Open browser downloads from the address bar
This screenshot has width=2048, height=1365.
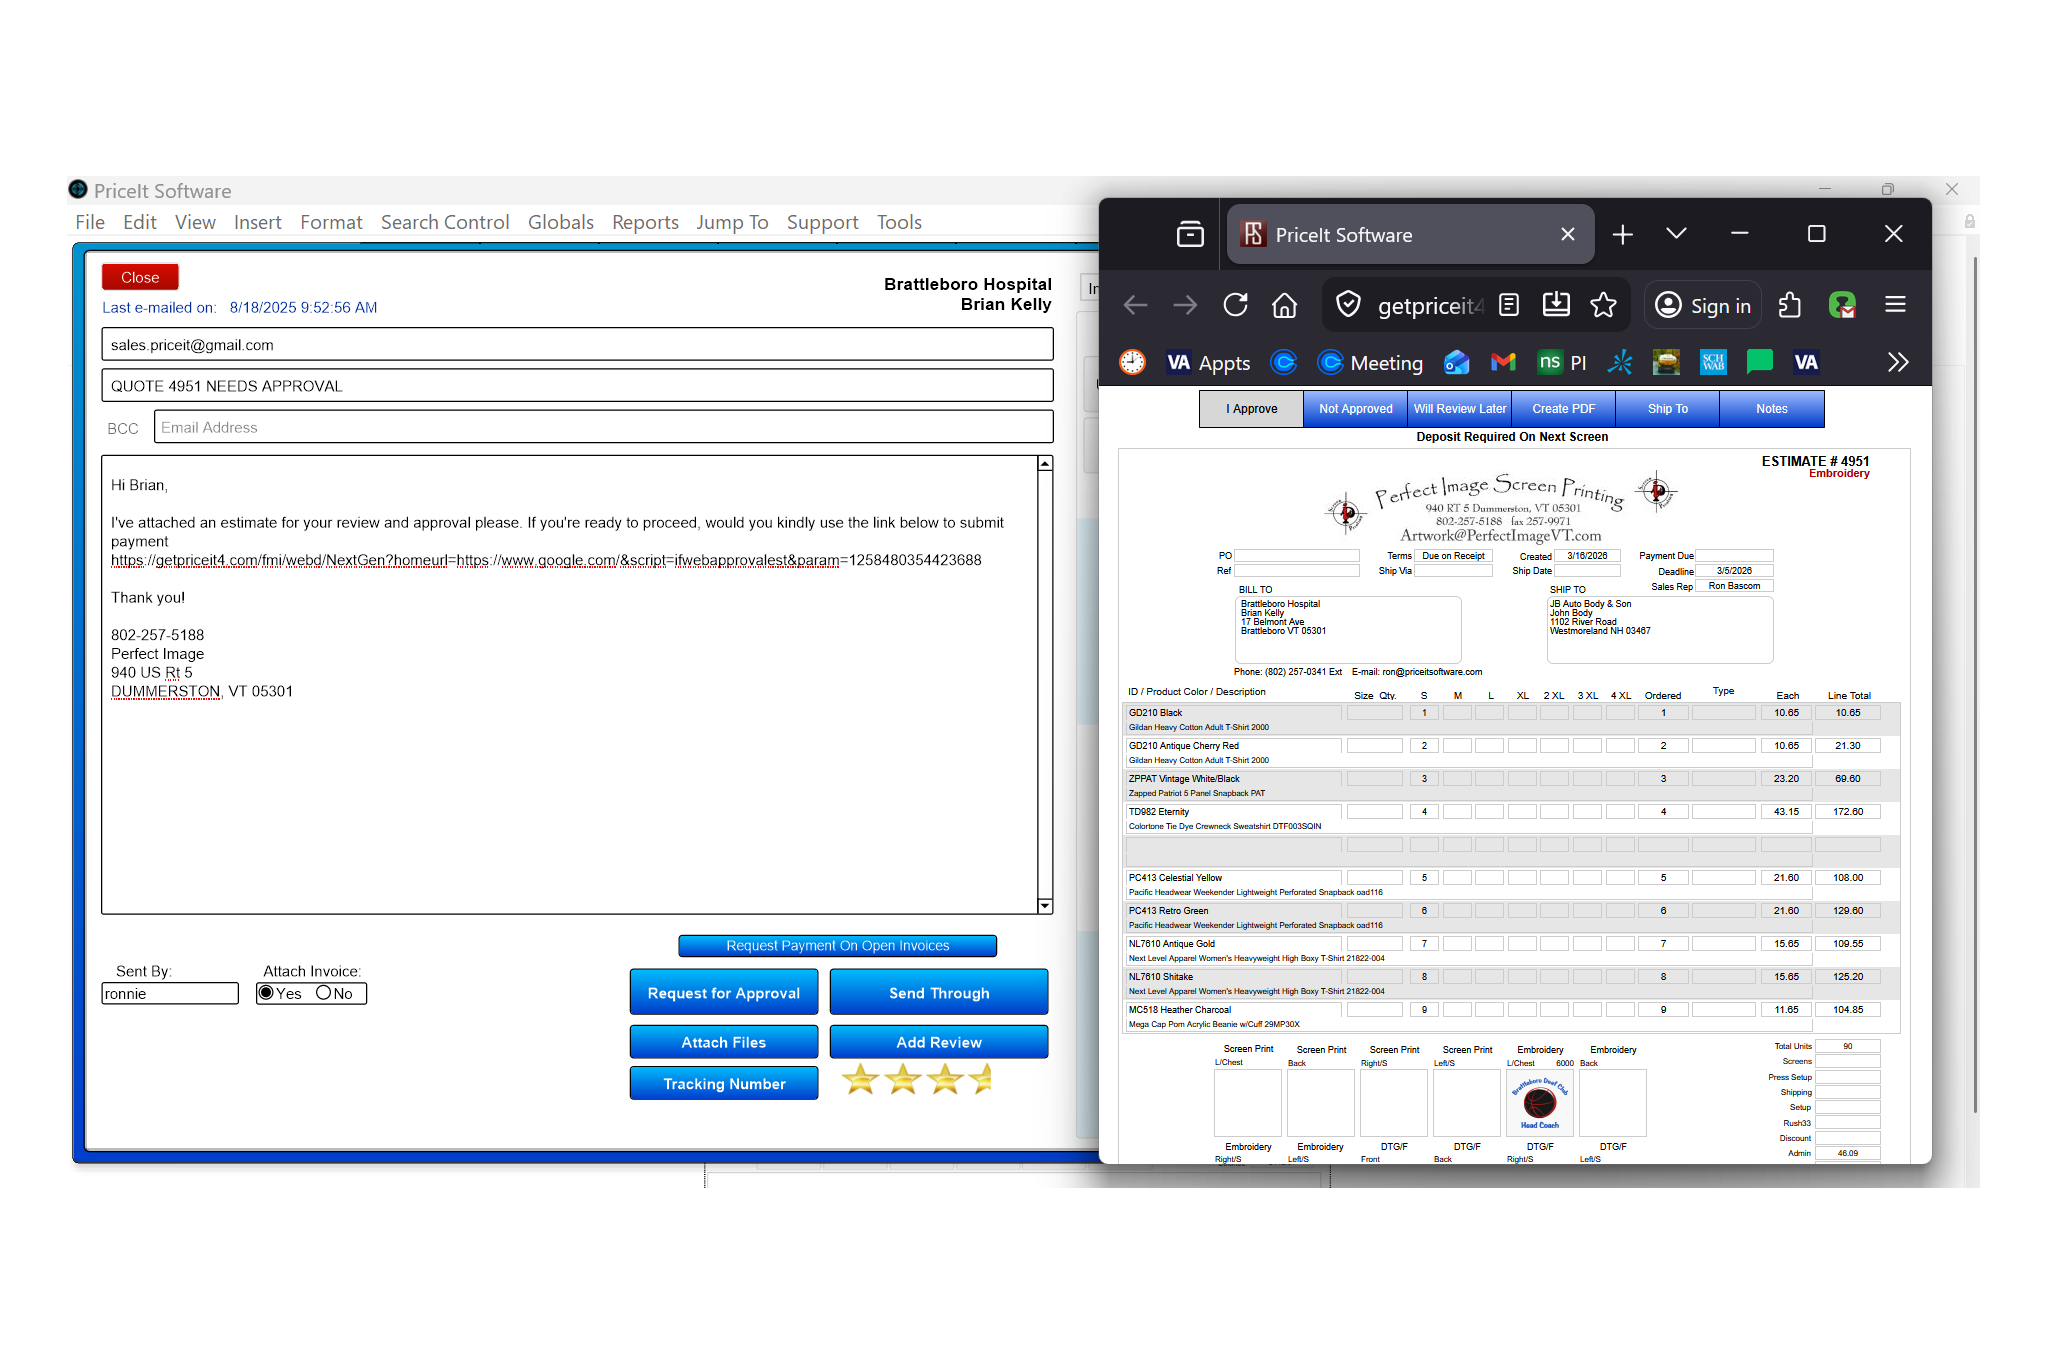click(1556, 305)
